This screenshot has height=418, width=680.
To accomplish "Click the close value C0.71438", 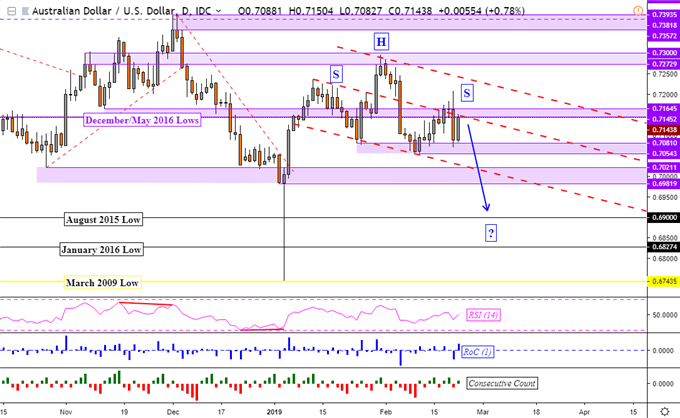I will pos(410,11).
